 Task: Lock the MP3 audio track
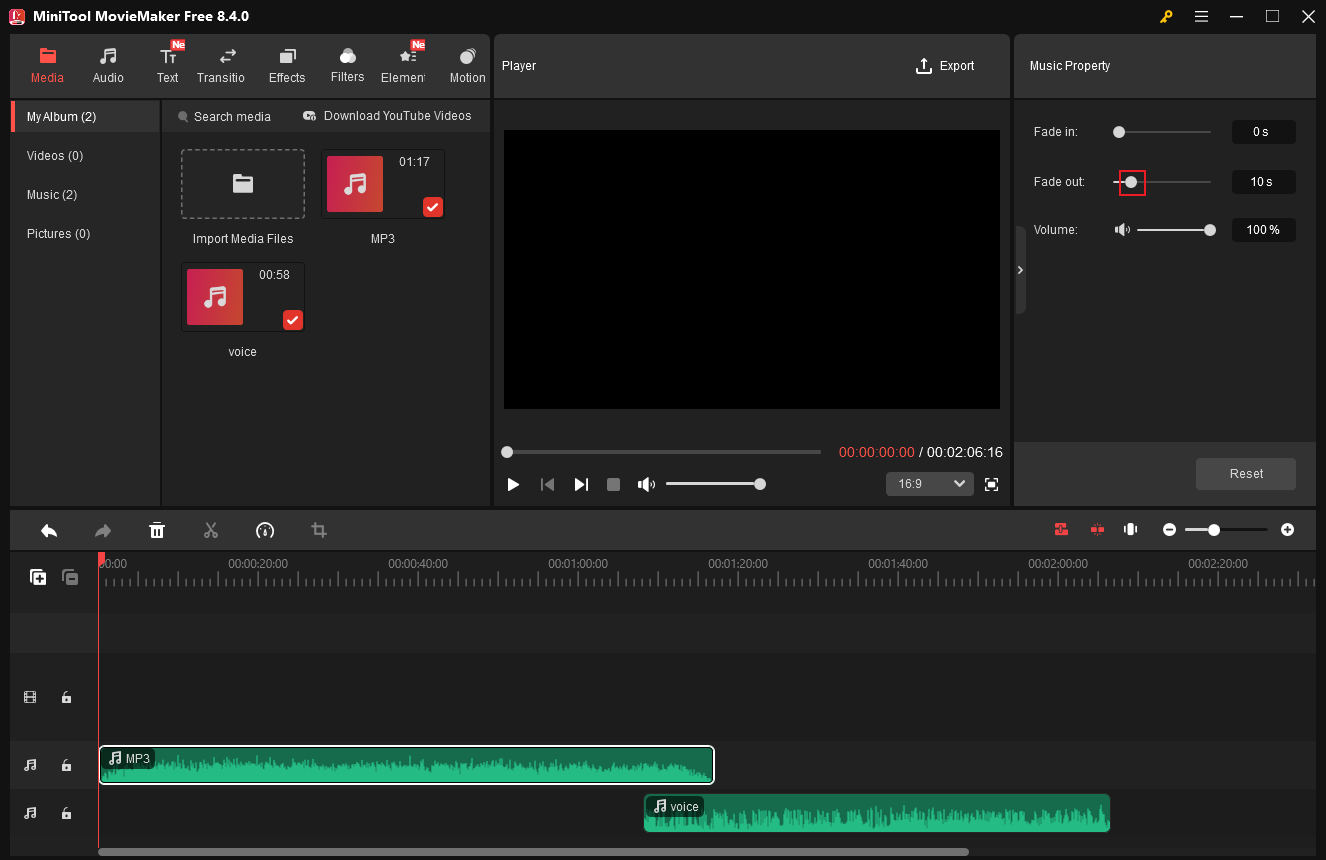point(66,765)
